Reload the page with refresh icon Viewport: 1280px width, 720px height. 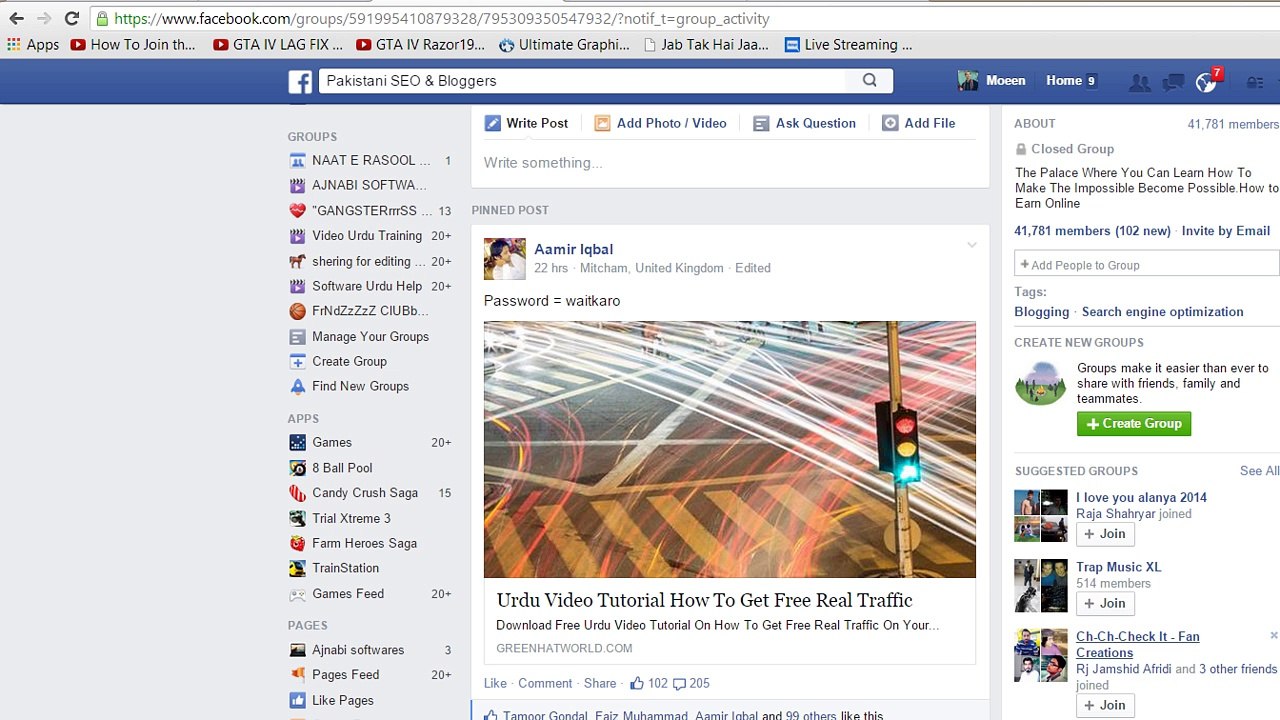click(x=72, y=18)
